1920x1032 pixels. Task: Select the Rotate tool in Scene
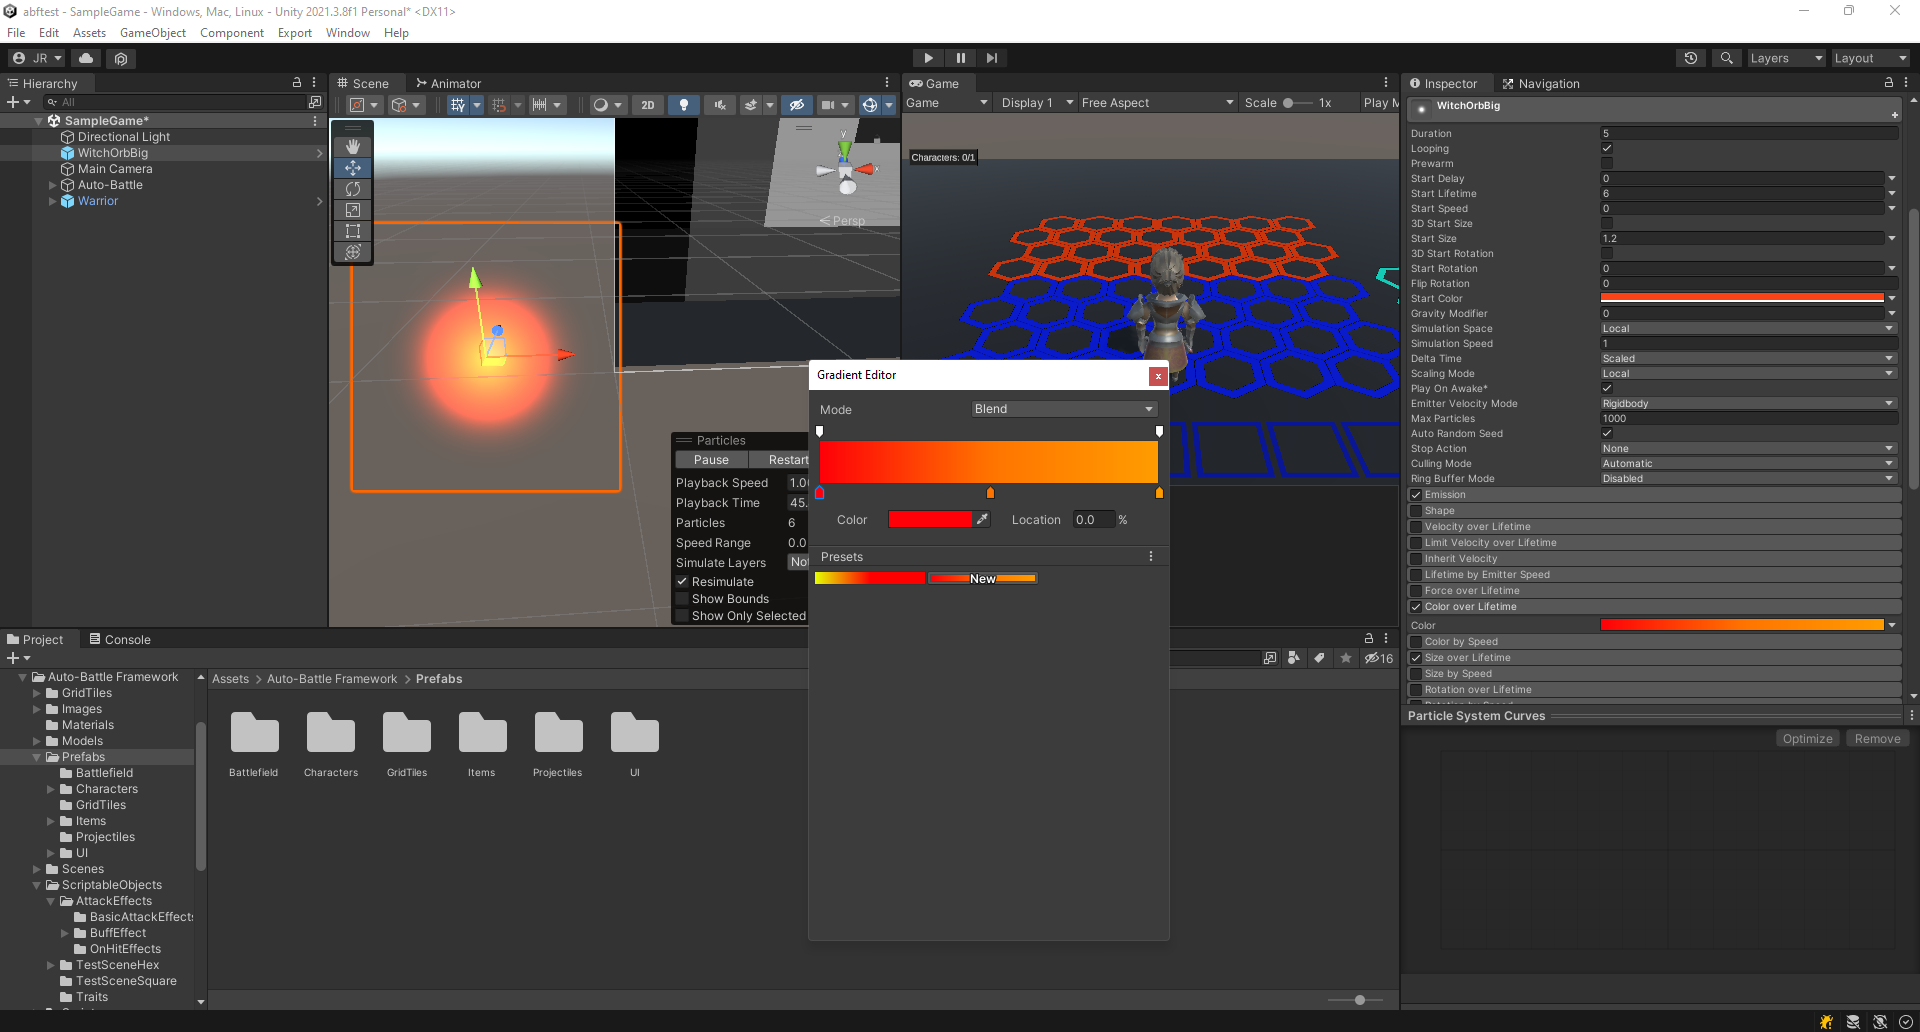tap(353, 188)
